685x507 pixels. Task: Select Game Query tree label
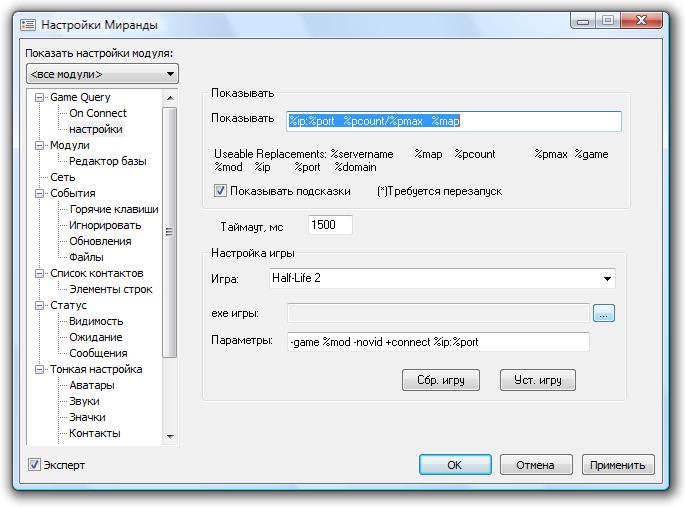80,97
